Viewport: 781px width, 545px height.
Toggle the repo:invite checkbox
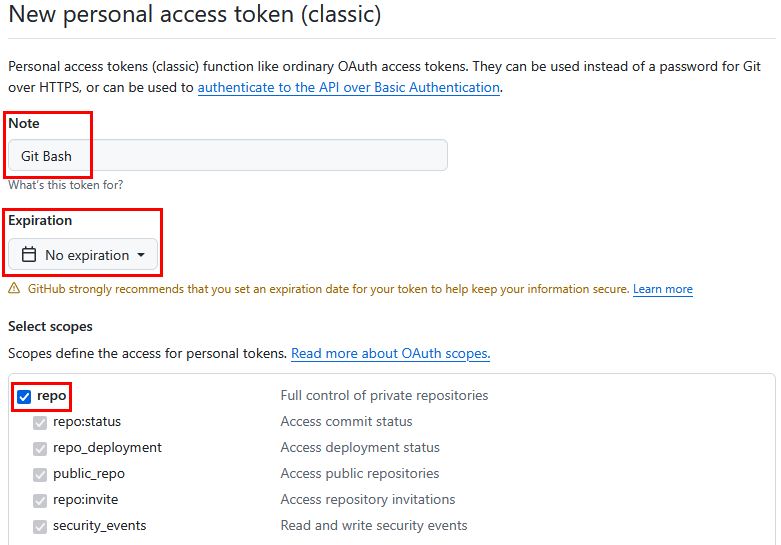[40, 500]
